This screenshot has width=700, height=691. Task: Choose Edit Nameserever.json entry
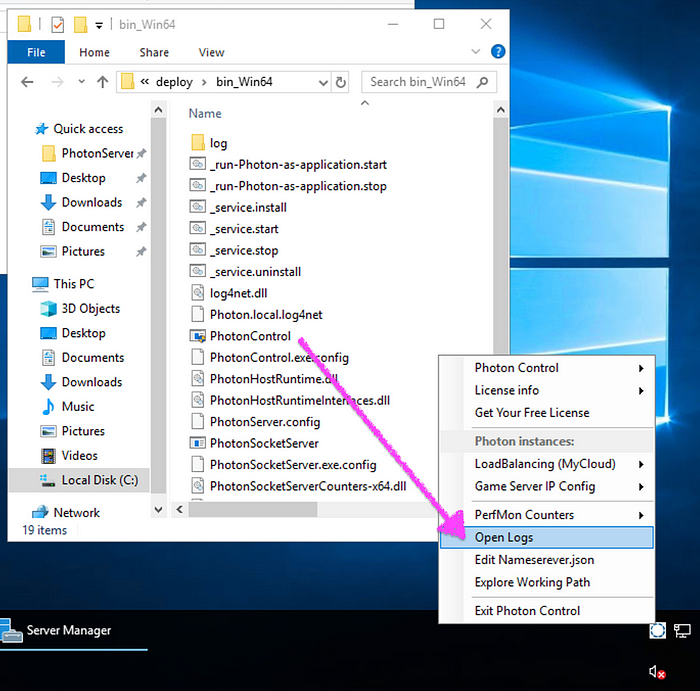[x=546, y=560]
